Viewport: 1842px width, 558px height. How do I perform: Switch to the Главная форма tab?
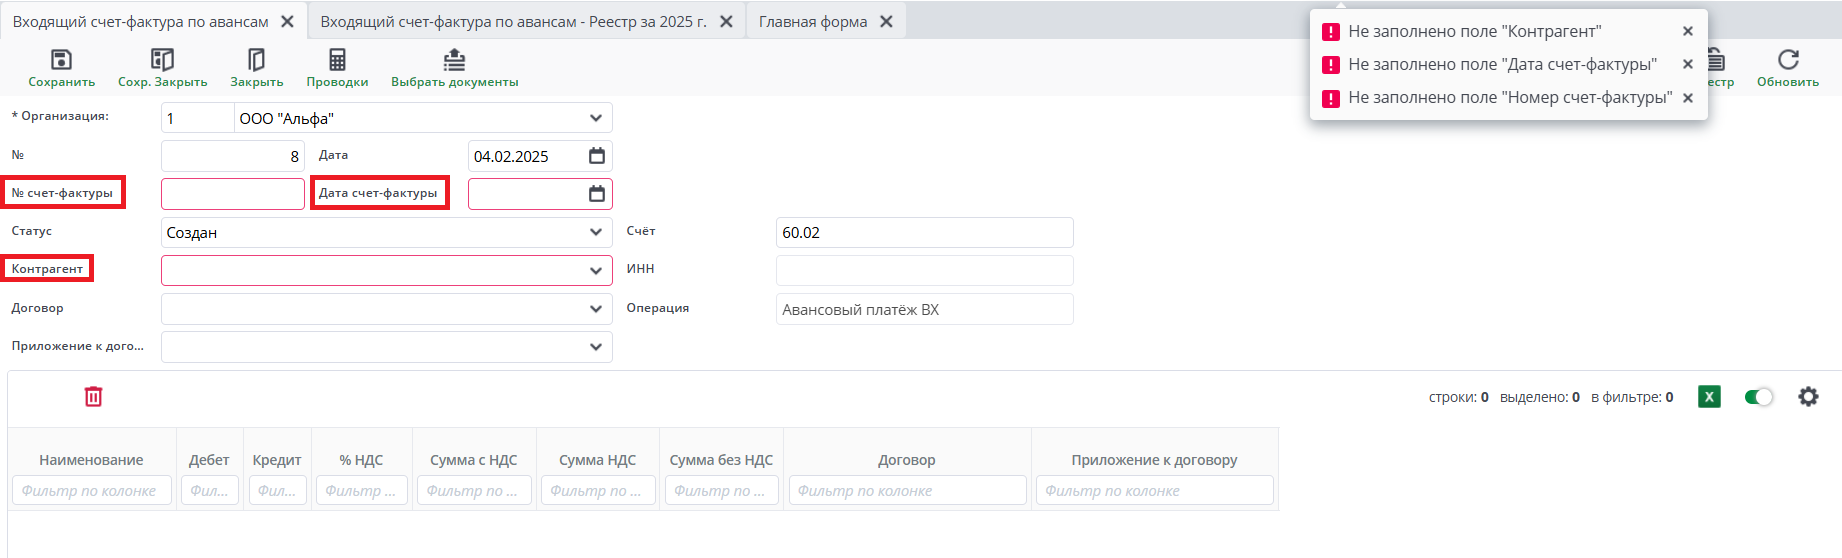click(x=813, y=22)
